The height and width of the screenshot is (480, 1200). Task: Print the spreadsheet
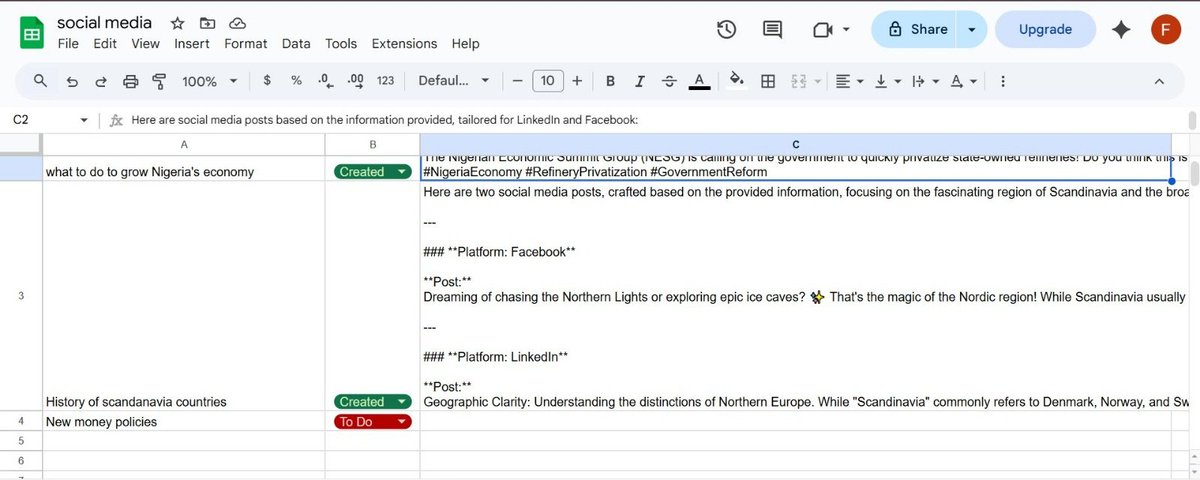pos(130,81)
